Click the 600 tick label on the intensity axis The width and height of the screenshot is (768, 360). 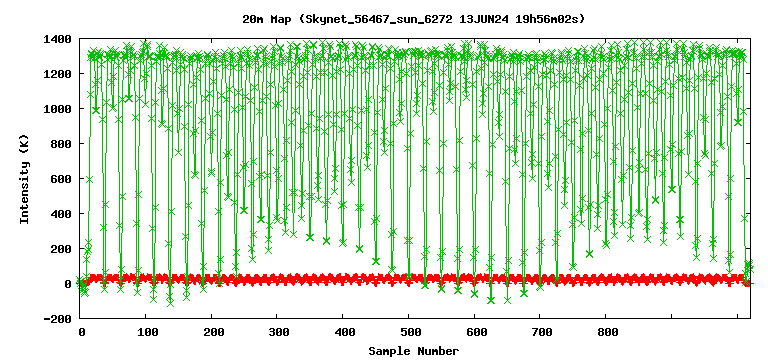[x=62, y=179]
